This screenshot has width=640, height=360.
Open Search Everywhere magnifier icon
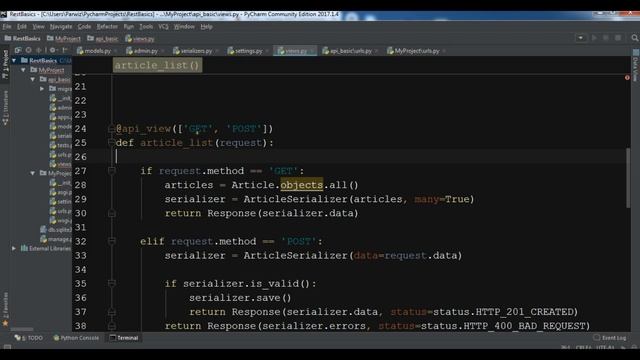pyautogui.click(x=635, y=38)
